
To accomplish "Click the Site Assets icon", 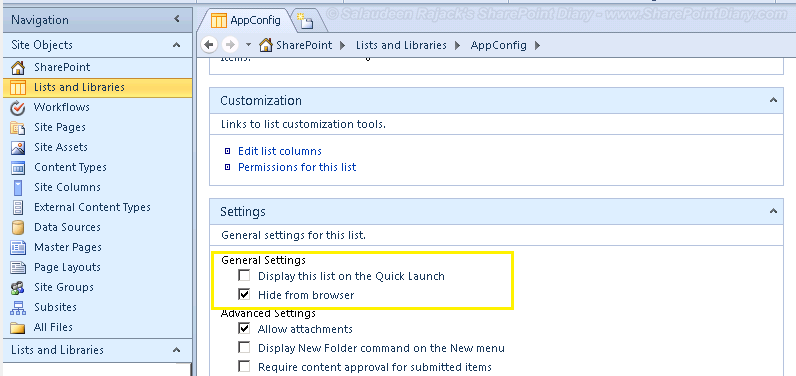I will [18, 148].
